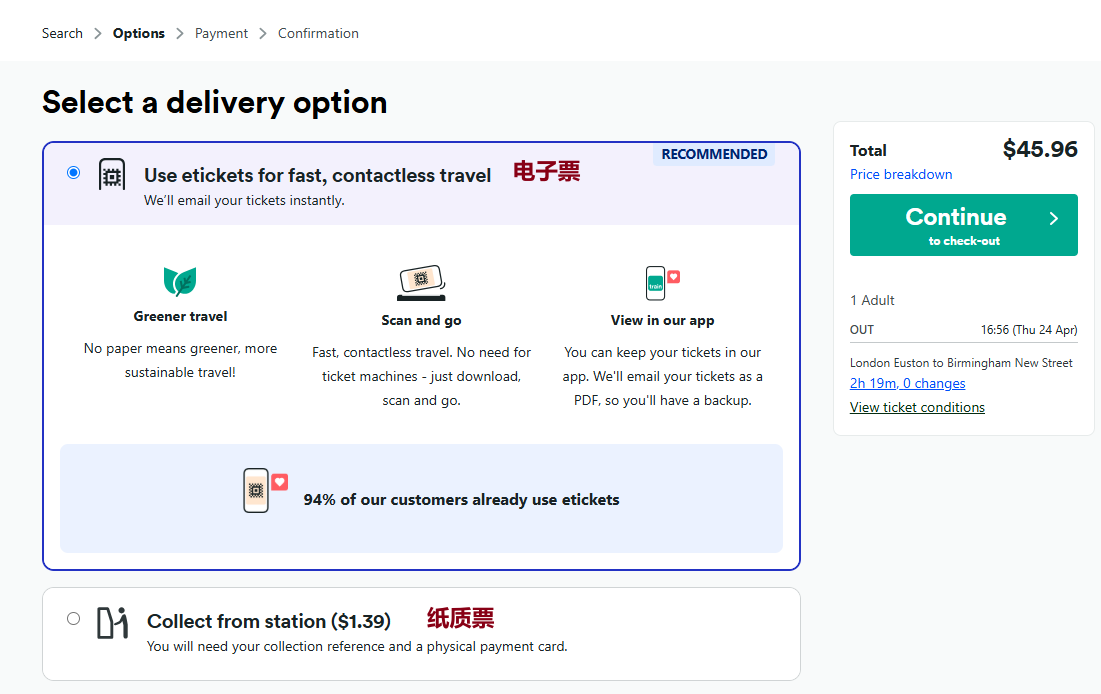Click the Confirmation breadcrumb step
Screen dimensions: 1101x694
pos(318,33)
